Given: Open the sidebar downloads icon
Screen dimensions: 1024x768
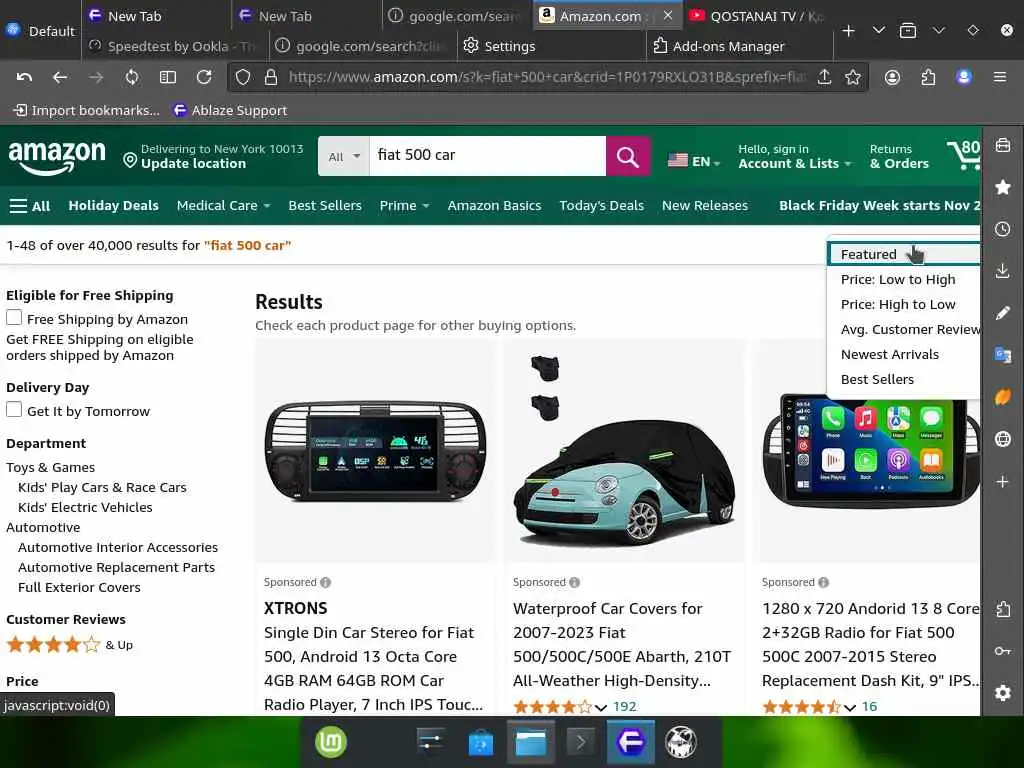Looking at the screenshot, I should pyautogui.click(x=1002, y=271).
